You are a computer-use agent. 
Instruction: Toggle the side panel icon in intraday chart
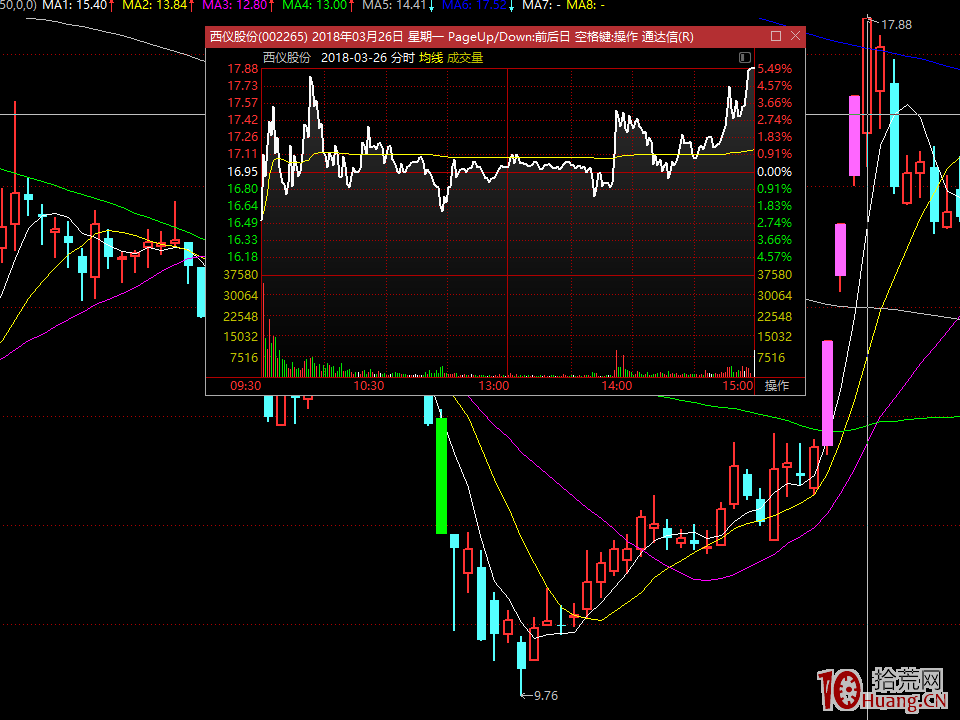(x=744, y=58)
